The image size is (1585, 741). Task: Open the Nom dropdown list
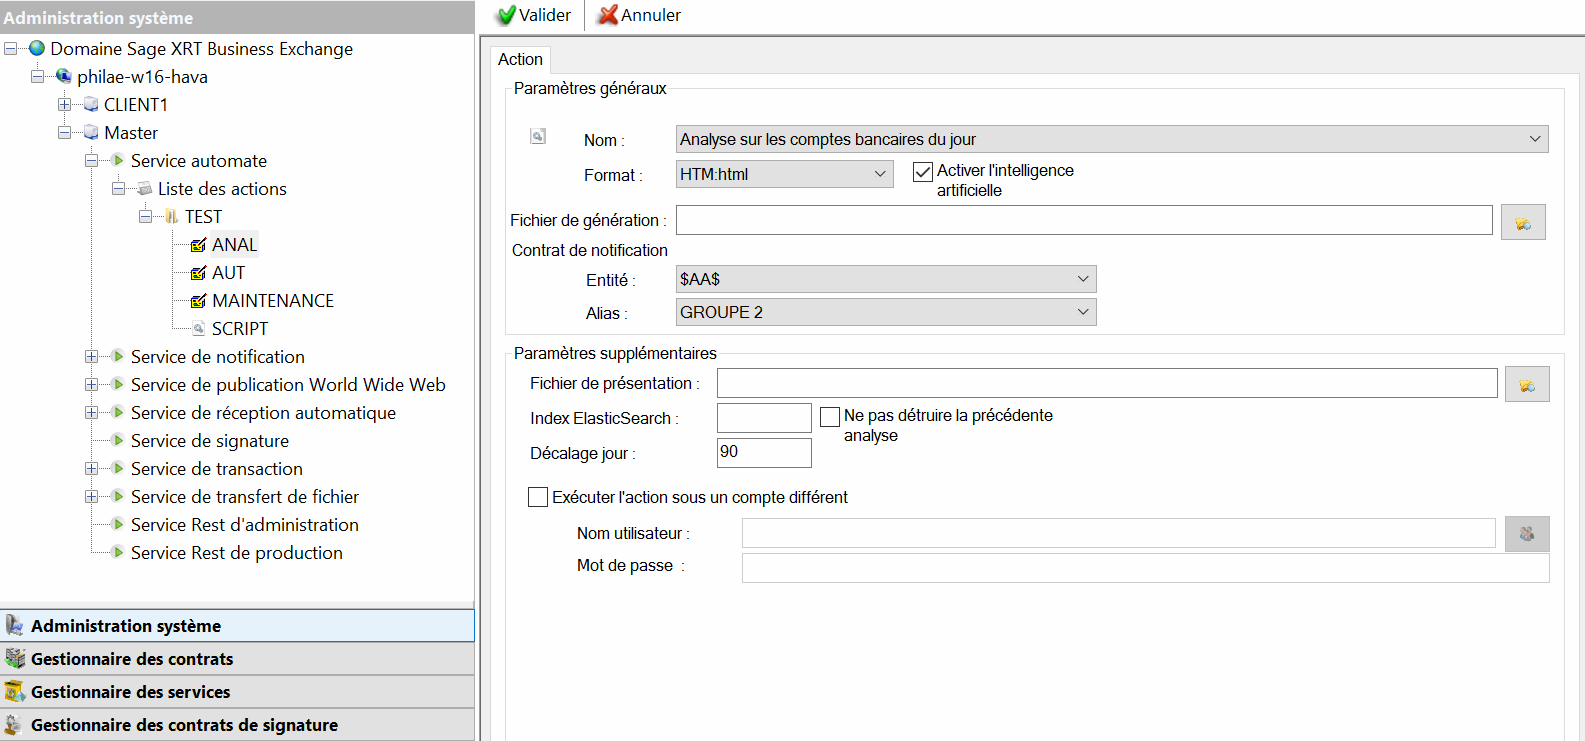tap(1534, 139)
